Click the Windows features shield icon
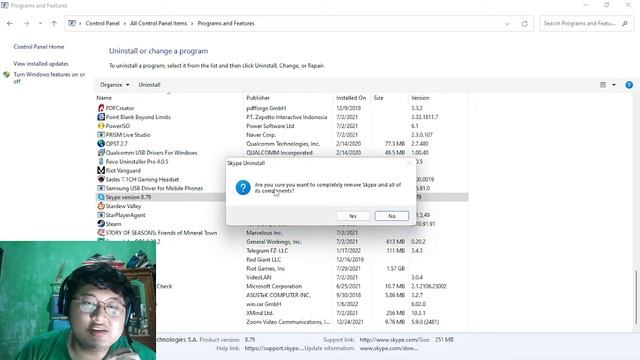 click(x=7, y=75)
